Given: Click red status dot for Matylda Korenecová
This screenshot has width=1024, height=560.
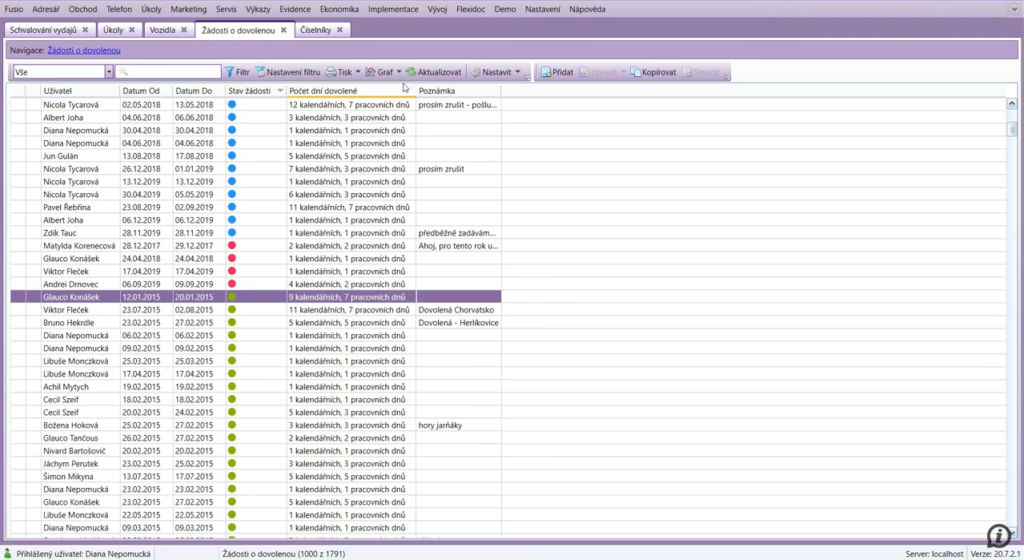Looking at the screenshot, I should 232,245.
